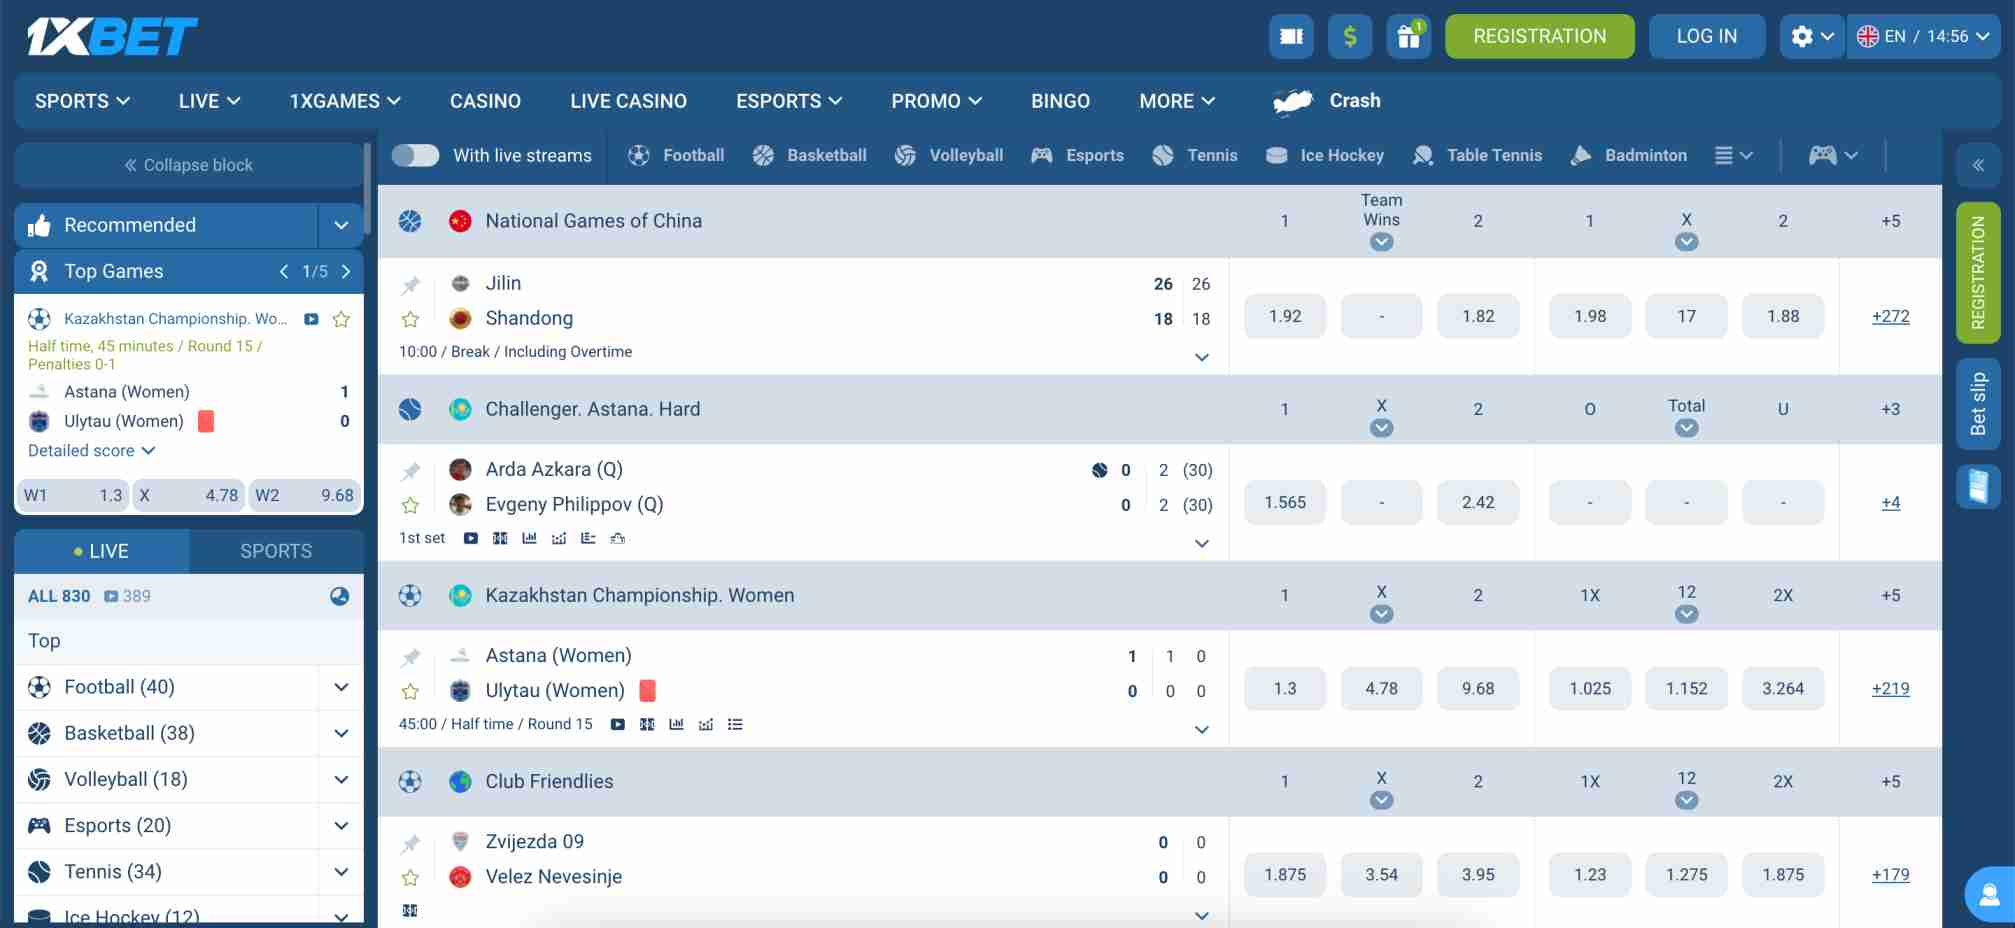Click Collapse block button
This screenshot has width=2015, height=928.
(x=189, y=165)
